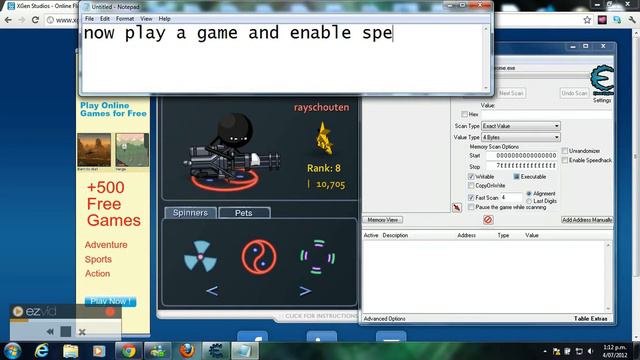This screenshot has height=360, width=640.
Task: Open Table Extras in Cheat Engine
Action: [591, 319]
